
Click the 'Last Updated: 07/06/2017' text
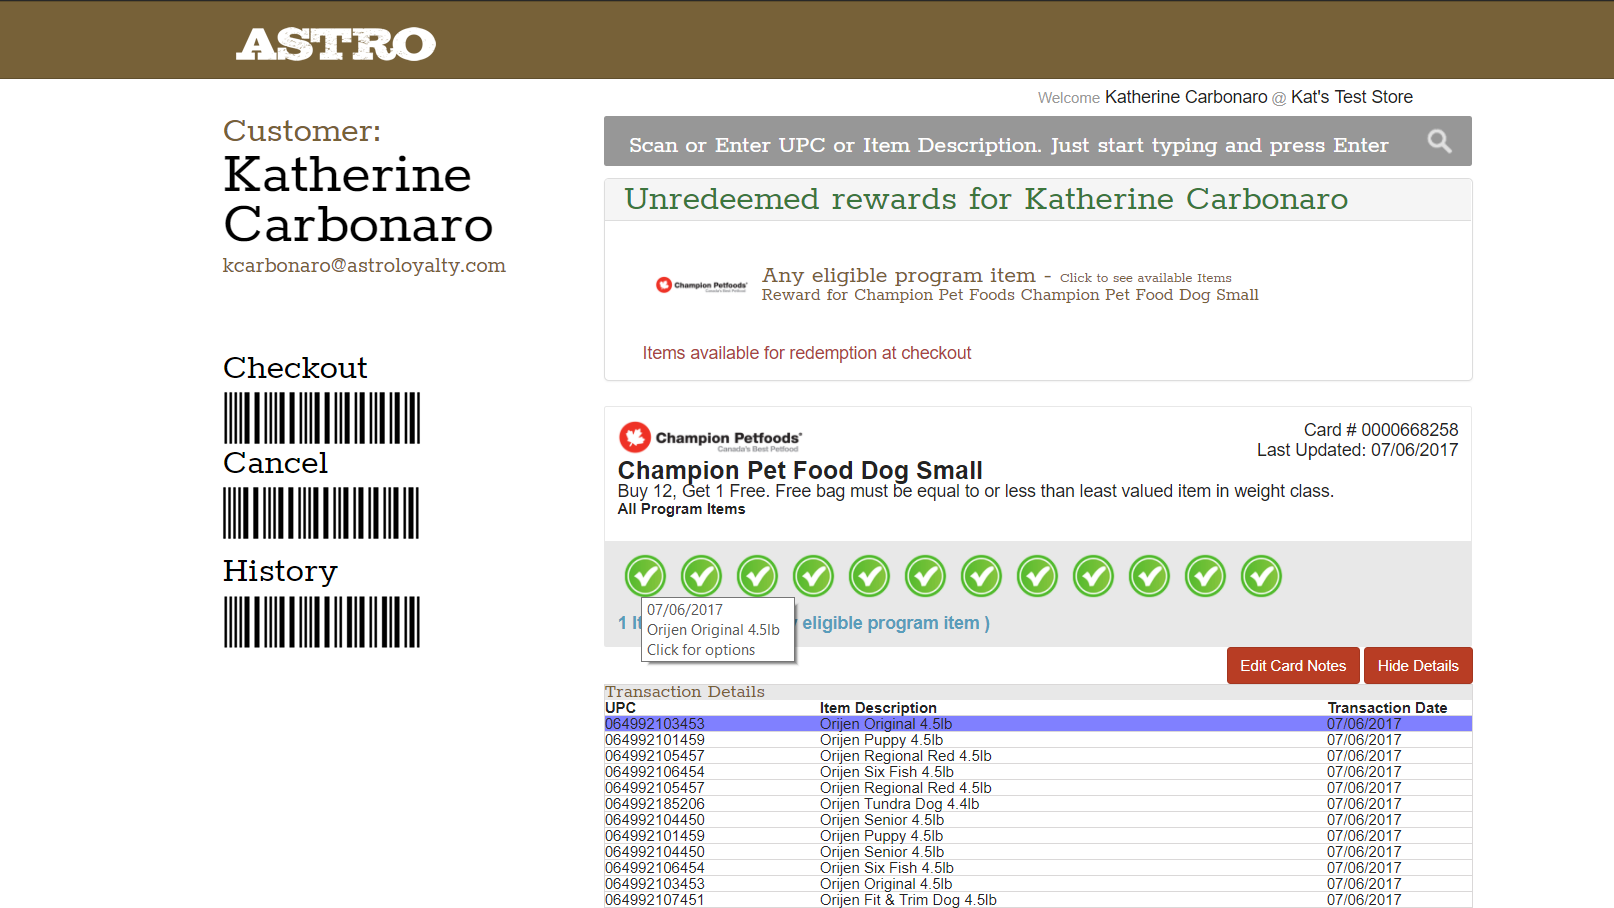(x=1357, y=450)
